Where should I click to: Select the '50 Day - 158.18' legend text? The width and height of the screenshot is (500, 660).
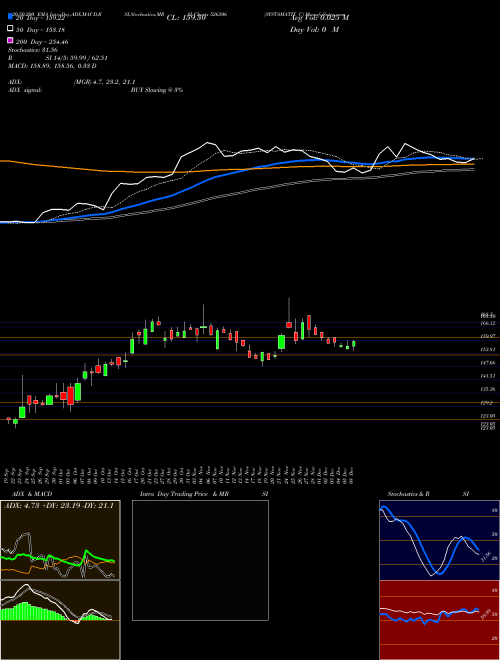tap(40, 30)
